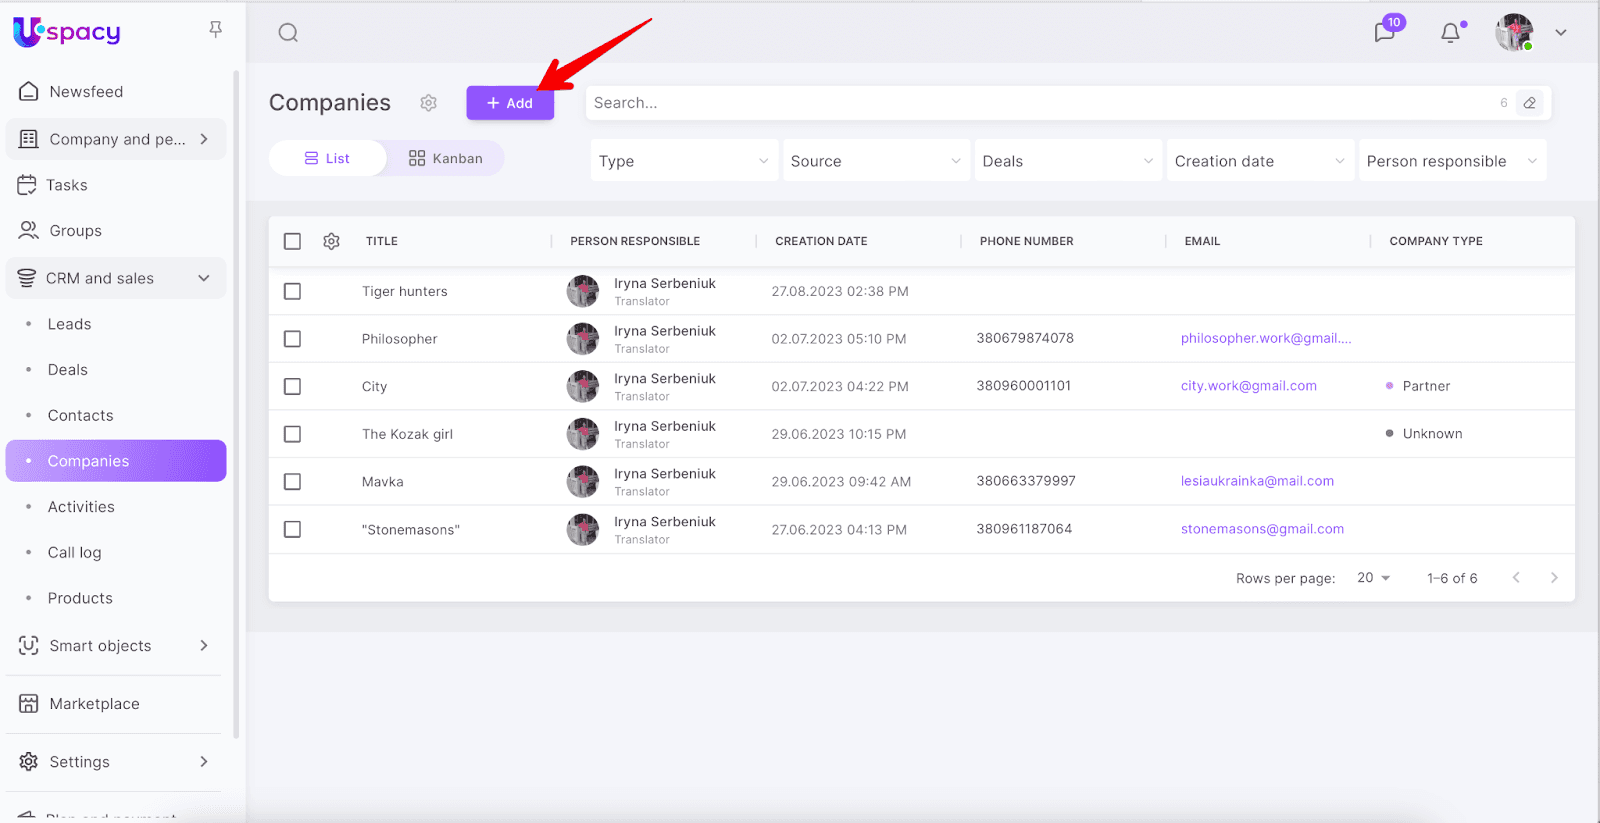This screenshot has height=823, width=1600.
Task: Click the eraser clear-search icon
Action: (x=1529, y=103)
